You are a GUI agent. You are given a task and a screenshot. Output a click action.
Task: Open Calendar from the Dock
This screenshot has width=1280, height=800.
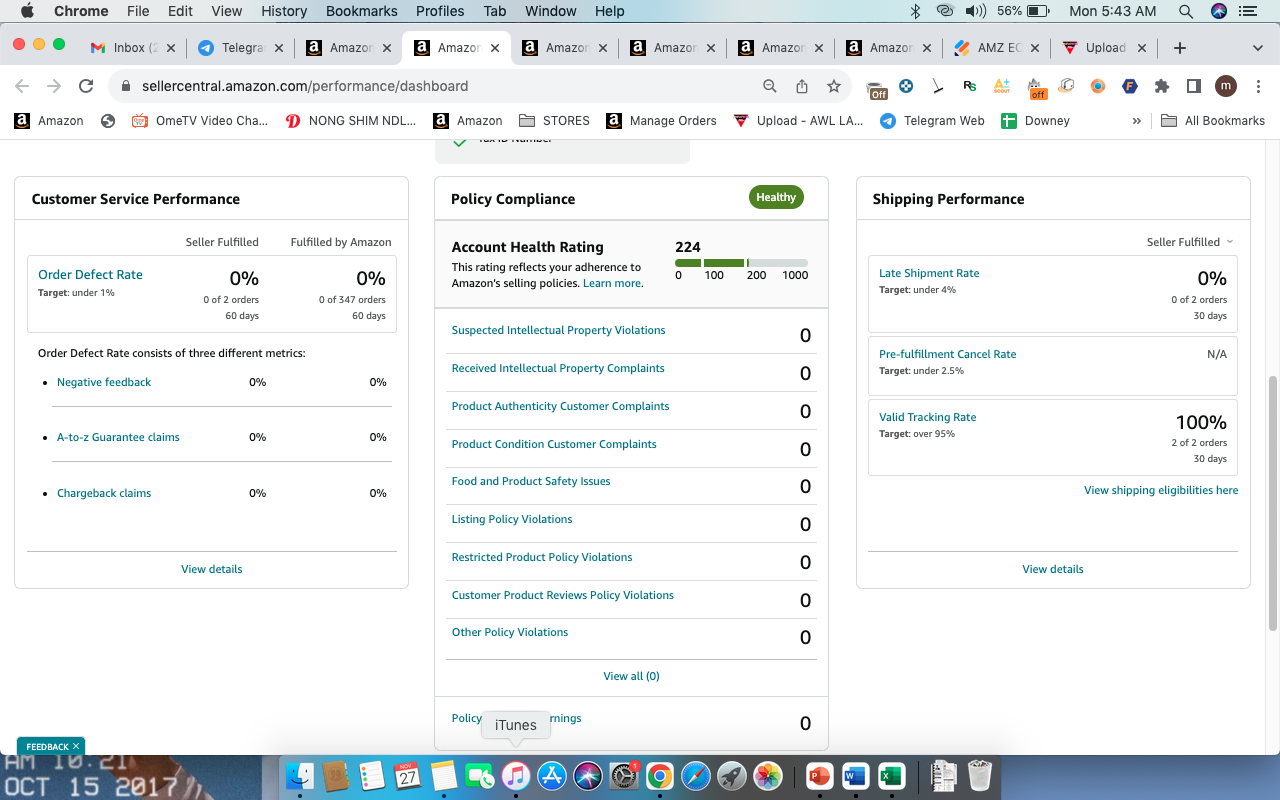(x=408, y=776)
